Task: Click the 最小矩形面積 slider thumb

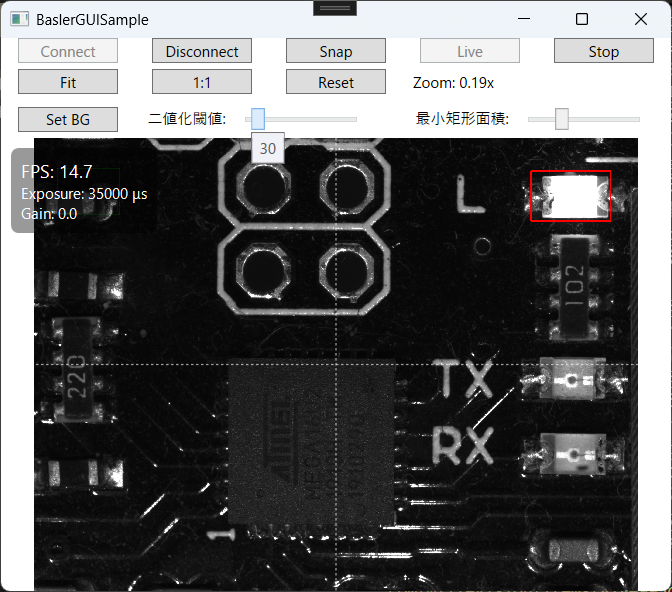Action: click(562, 119)
